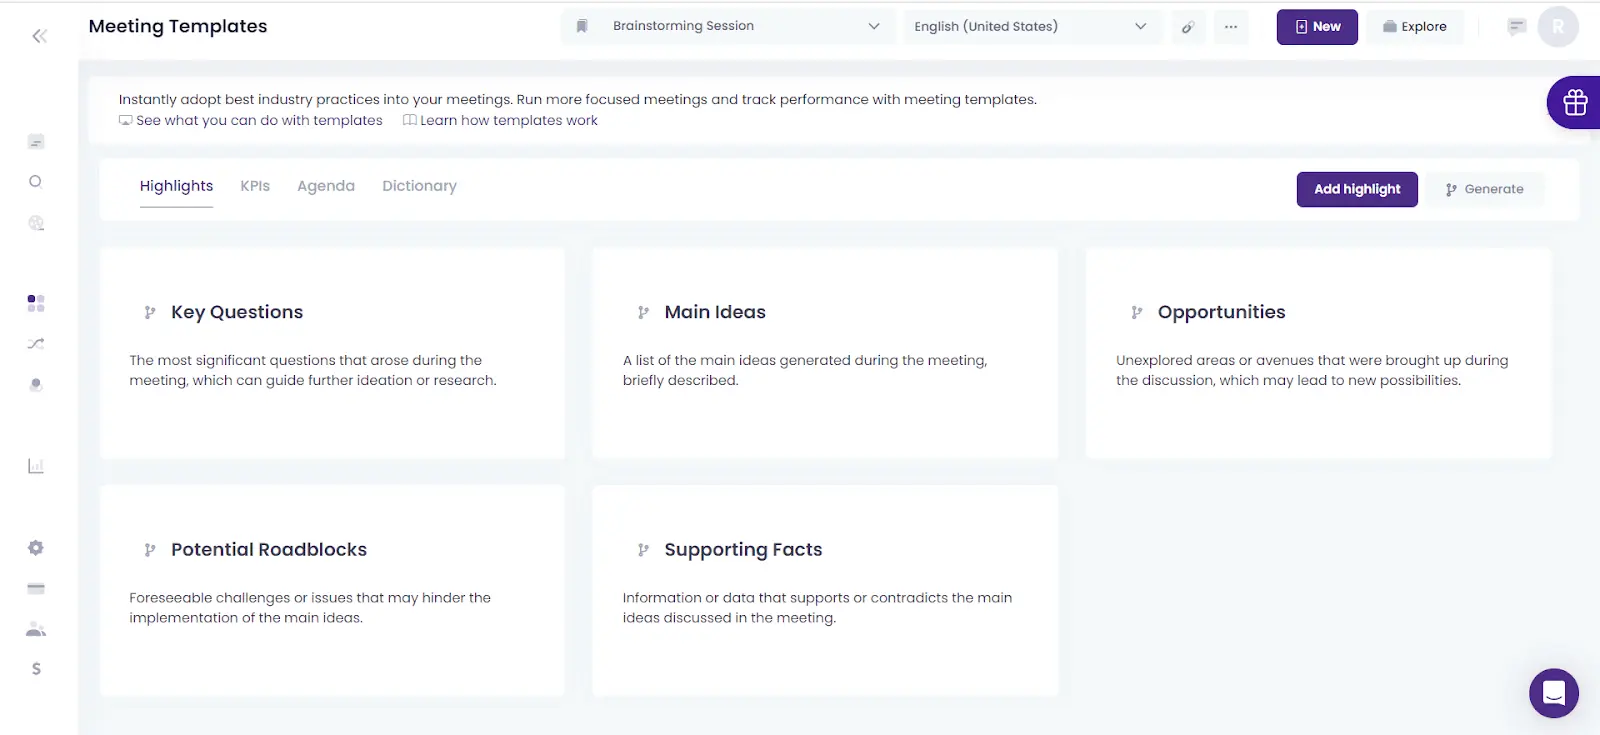Click the branch icon beside Potential Roadblocks
Screen dimensions: 1600x735
pyautogui.click(x=150, y=550)
